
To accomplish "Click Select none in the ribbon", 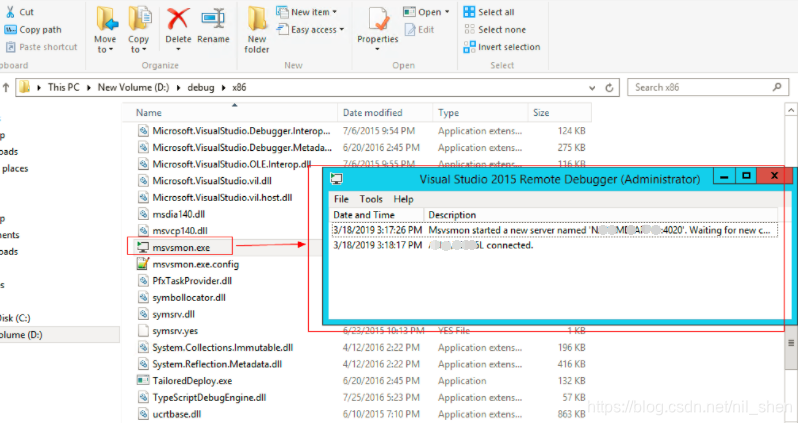I will pyautogui.click(x=494, y=30).
